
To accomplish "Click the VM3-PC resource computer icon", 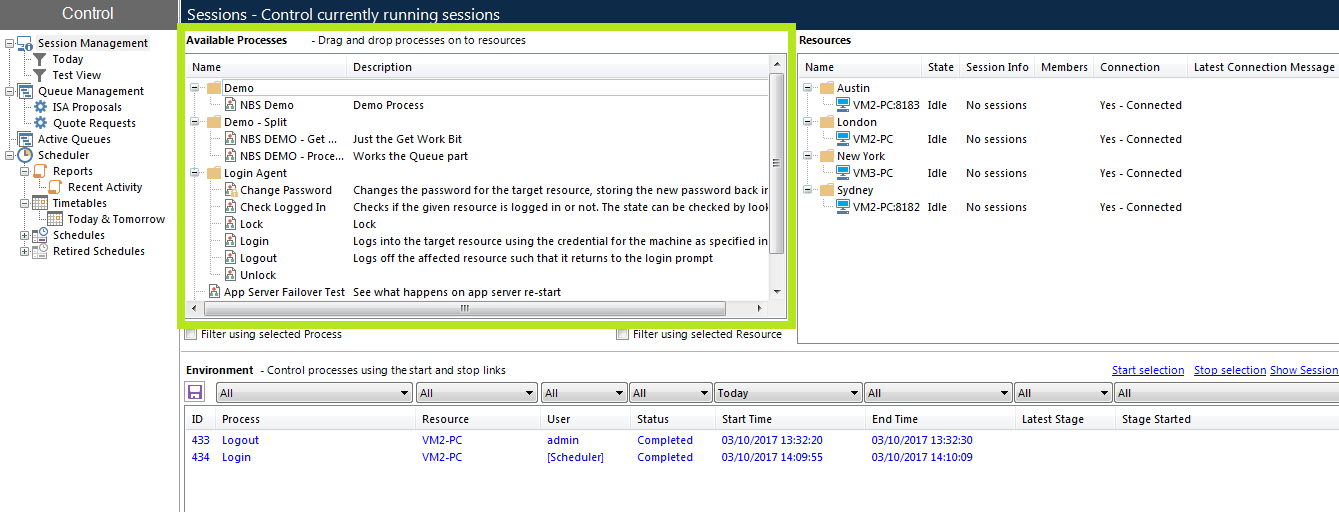I will pos(843,173).
